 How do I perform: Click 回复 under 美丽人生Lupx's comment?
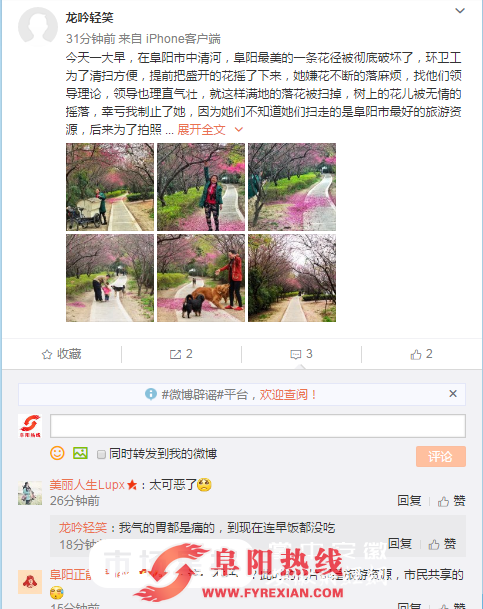[x=409, y=501]
